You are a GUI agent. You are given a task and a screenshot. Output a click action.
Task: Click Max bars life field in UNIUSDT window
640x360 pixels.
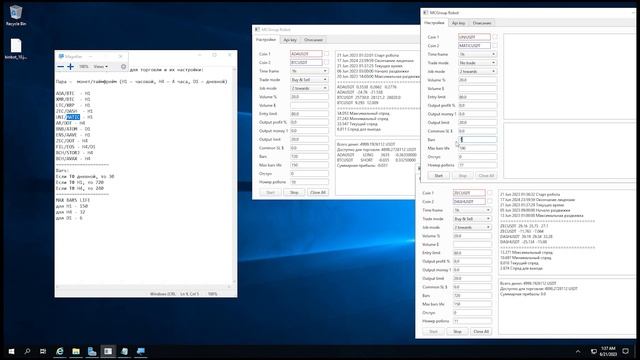click(478, 148)
